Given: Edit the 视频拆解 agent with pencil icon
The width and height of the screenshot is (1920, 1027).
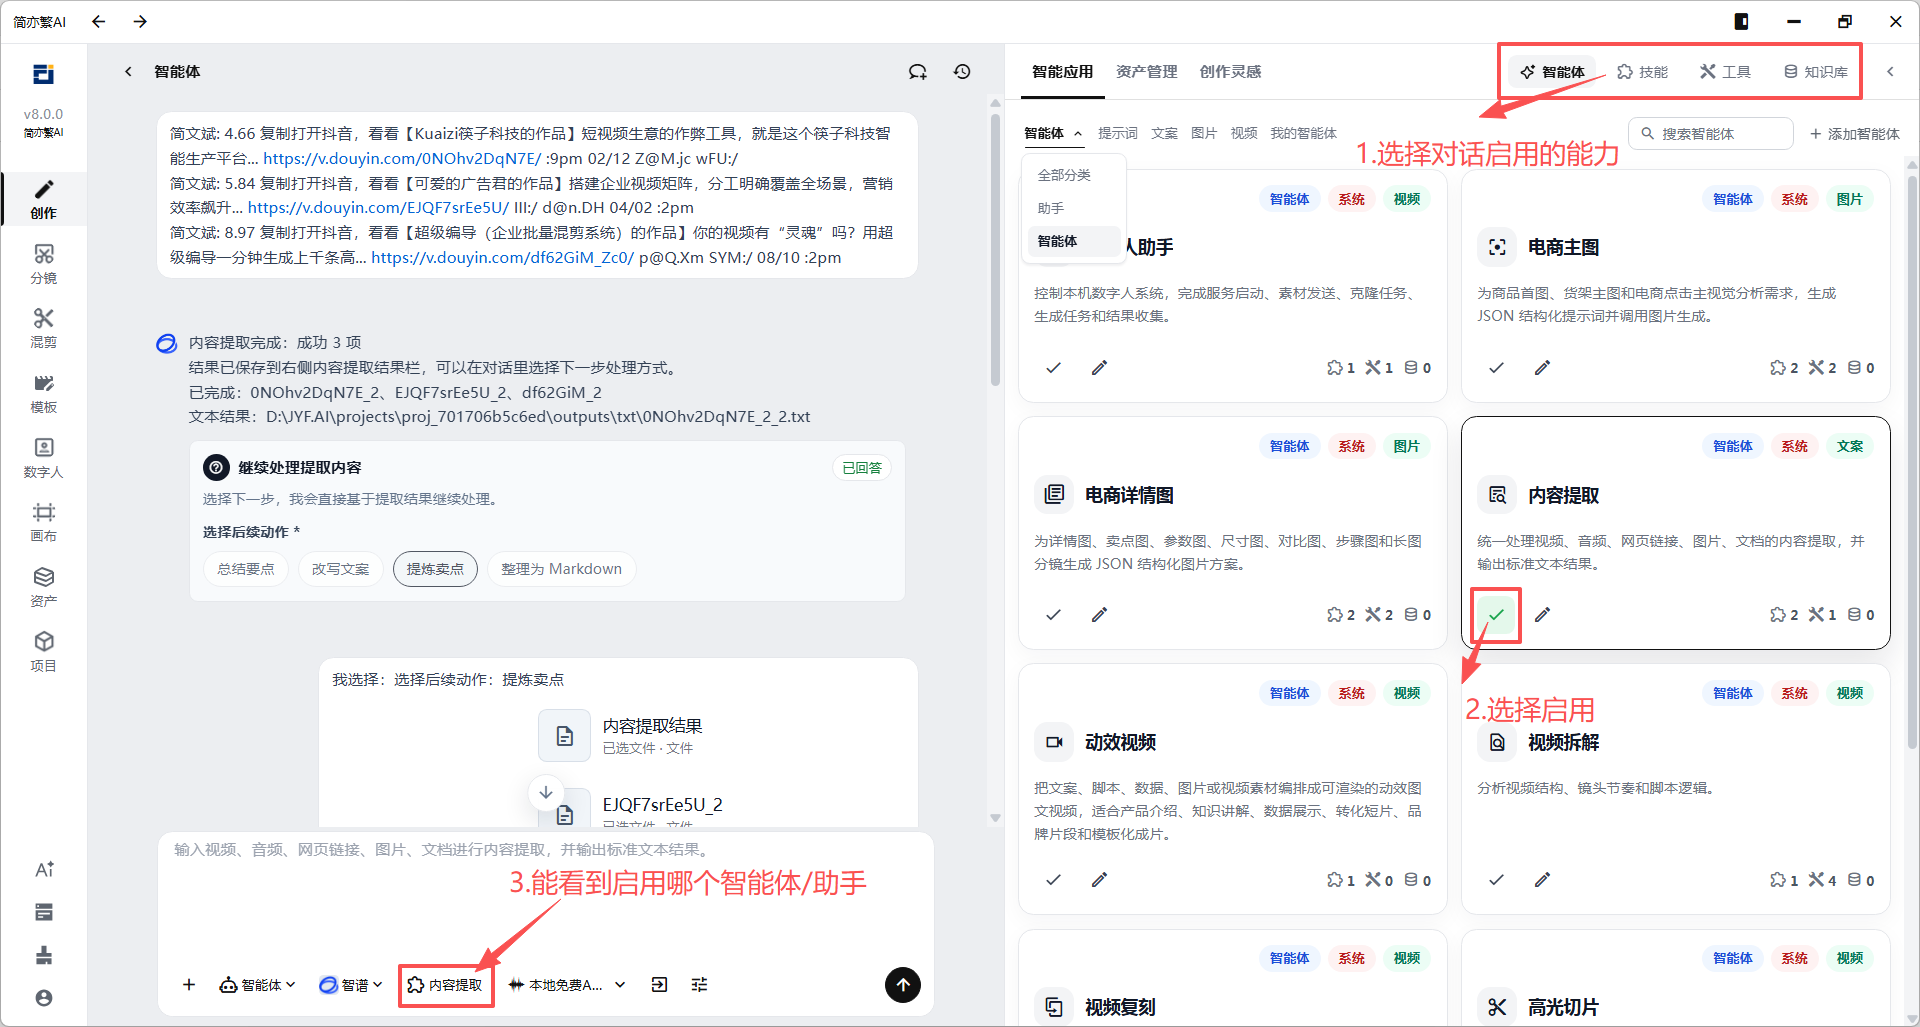Looking at the screenshot, I should click(1543, 880).
